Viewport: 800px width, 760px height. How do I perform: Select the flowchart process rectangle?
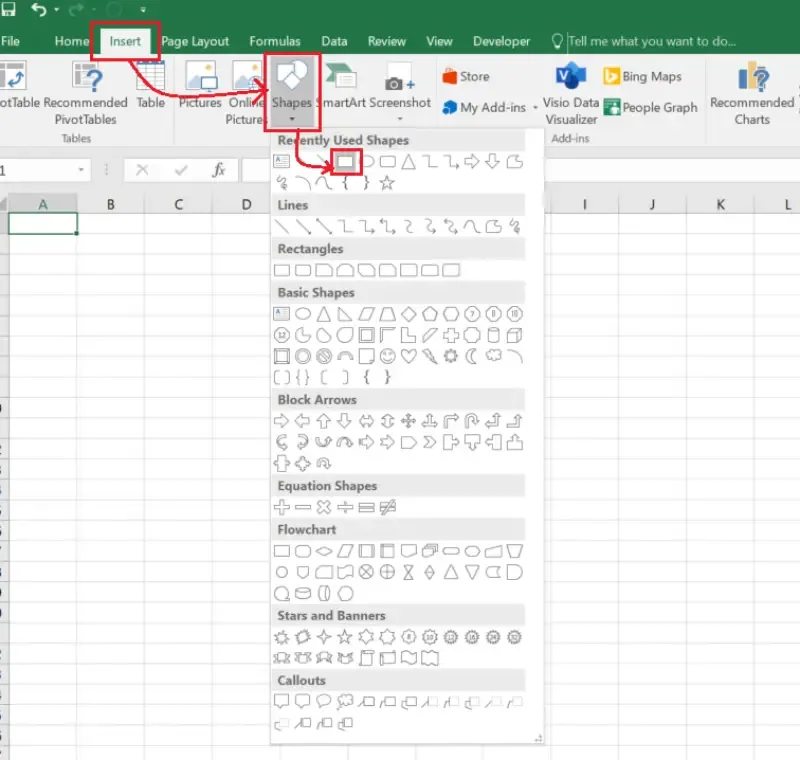[282, 551]
